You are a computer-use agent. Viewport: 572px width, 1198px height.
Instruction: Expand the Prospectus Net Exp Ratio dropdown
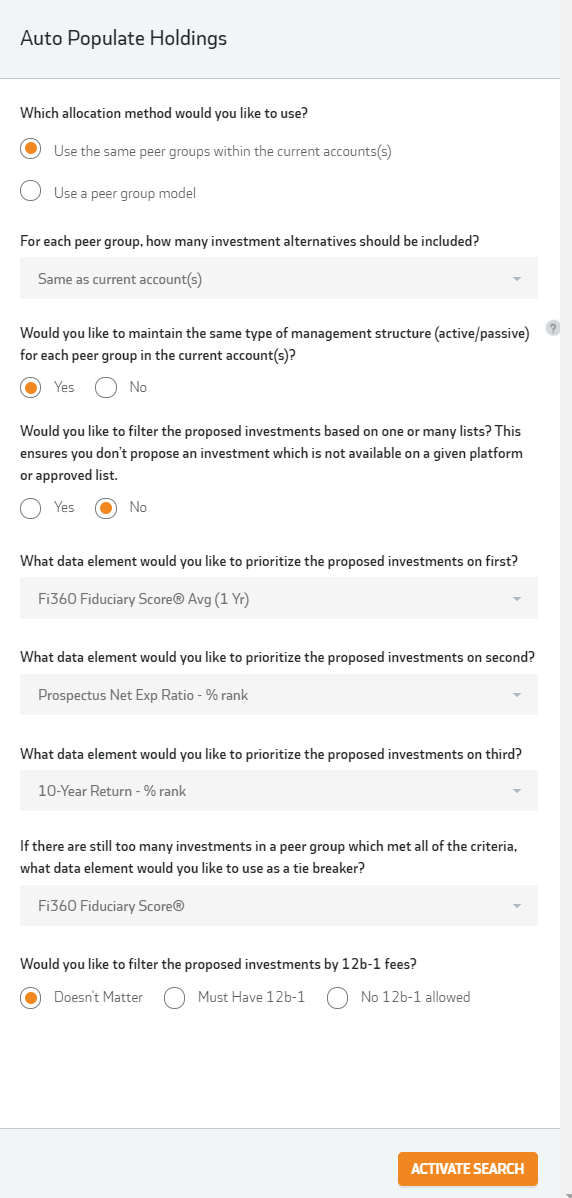(x=279, y=695)
